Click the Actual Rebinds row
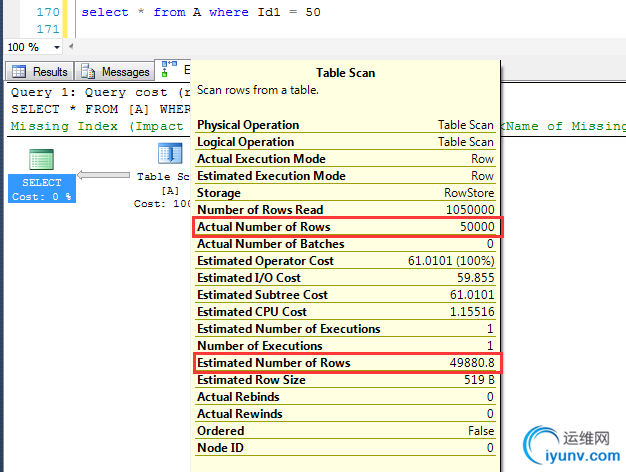Screen dimensions: 626x472 pyautogui.click(x=345, y=397)
